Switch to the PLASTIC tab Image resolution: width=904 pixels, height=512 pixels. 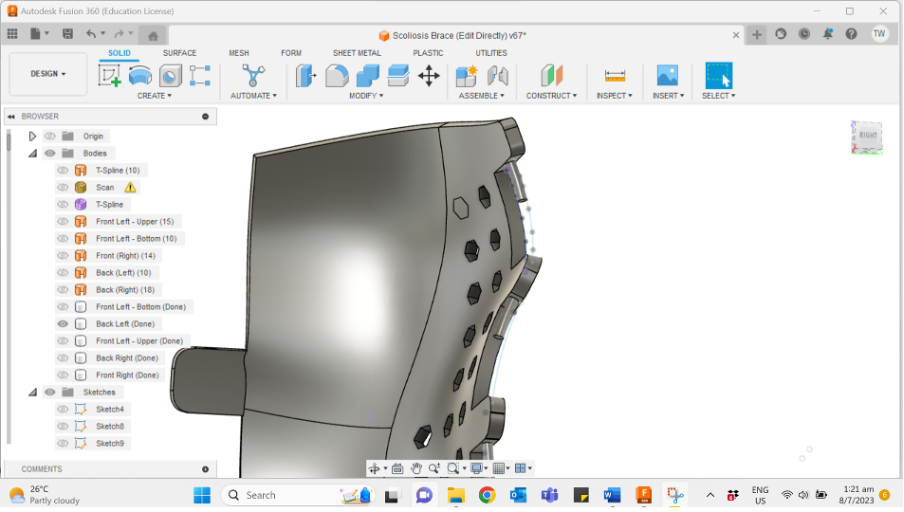coord(428,53)
